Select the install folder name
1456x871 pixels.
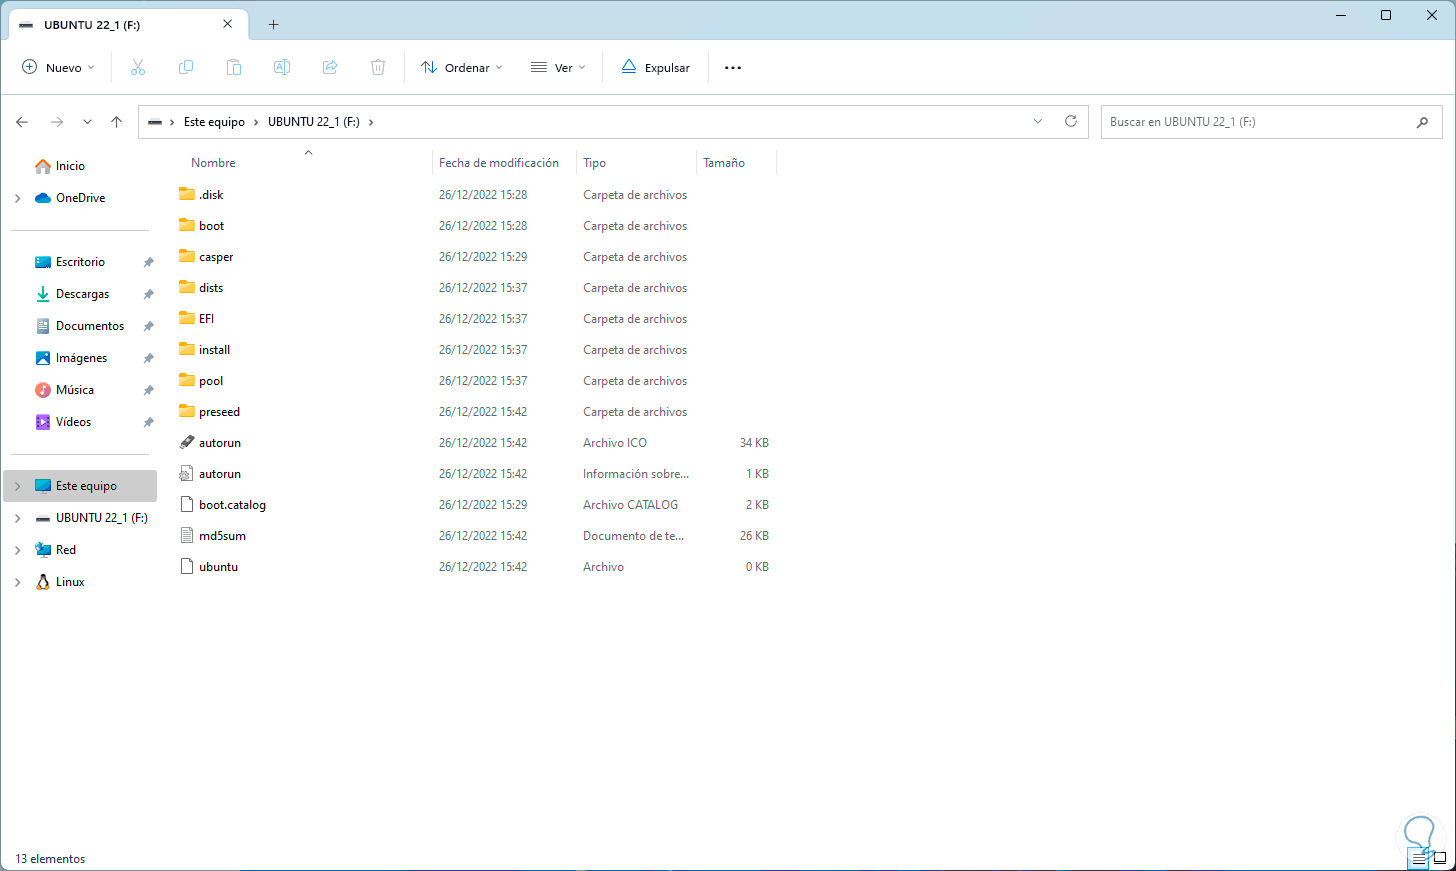pyautogui.click(x=214, y=350)
